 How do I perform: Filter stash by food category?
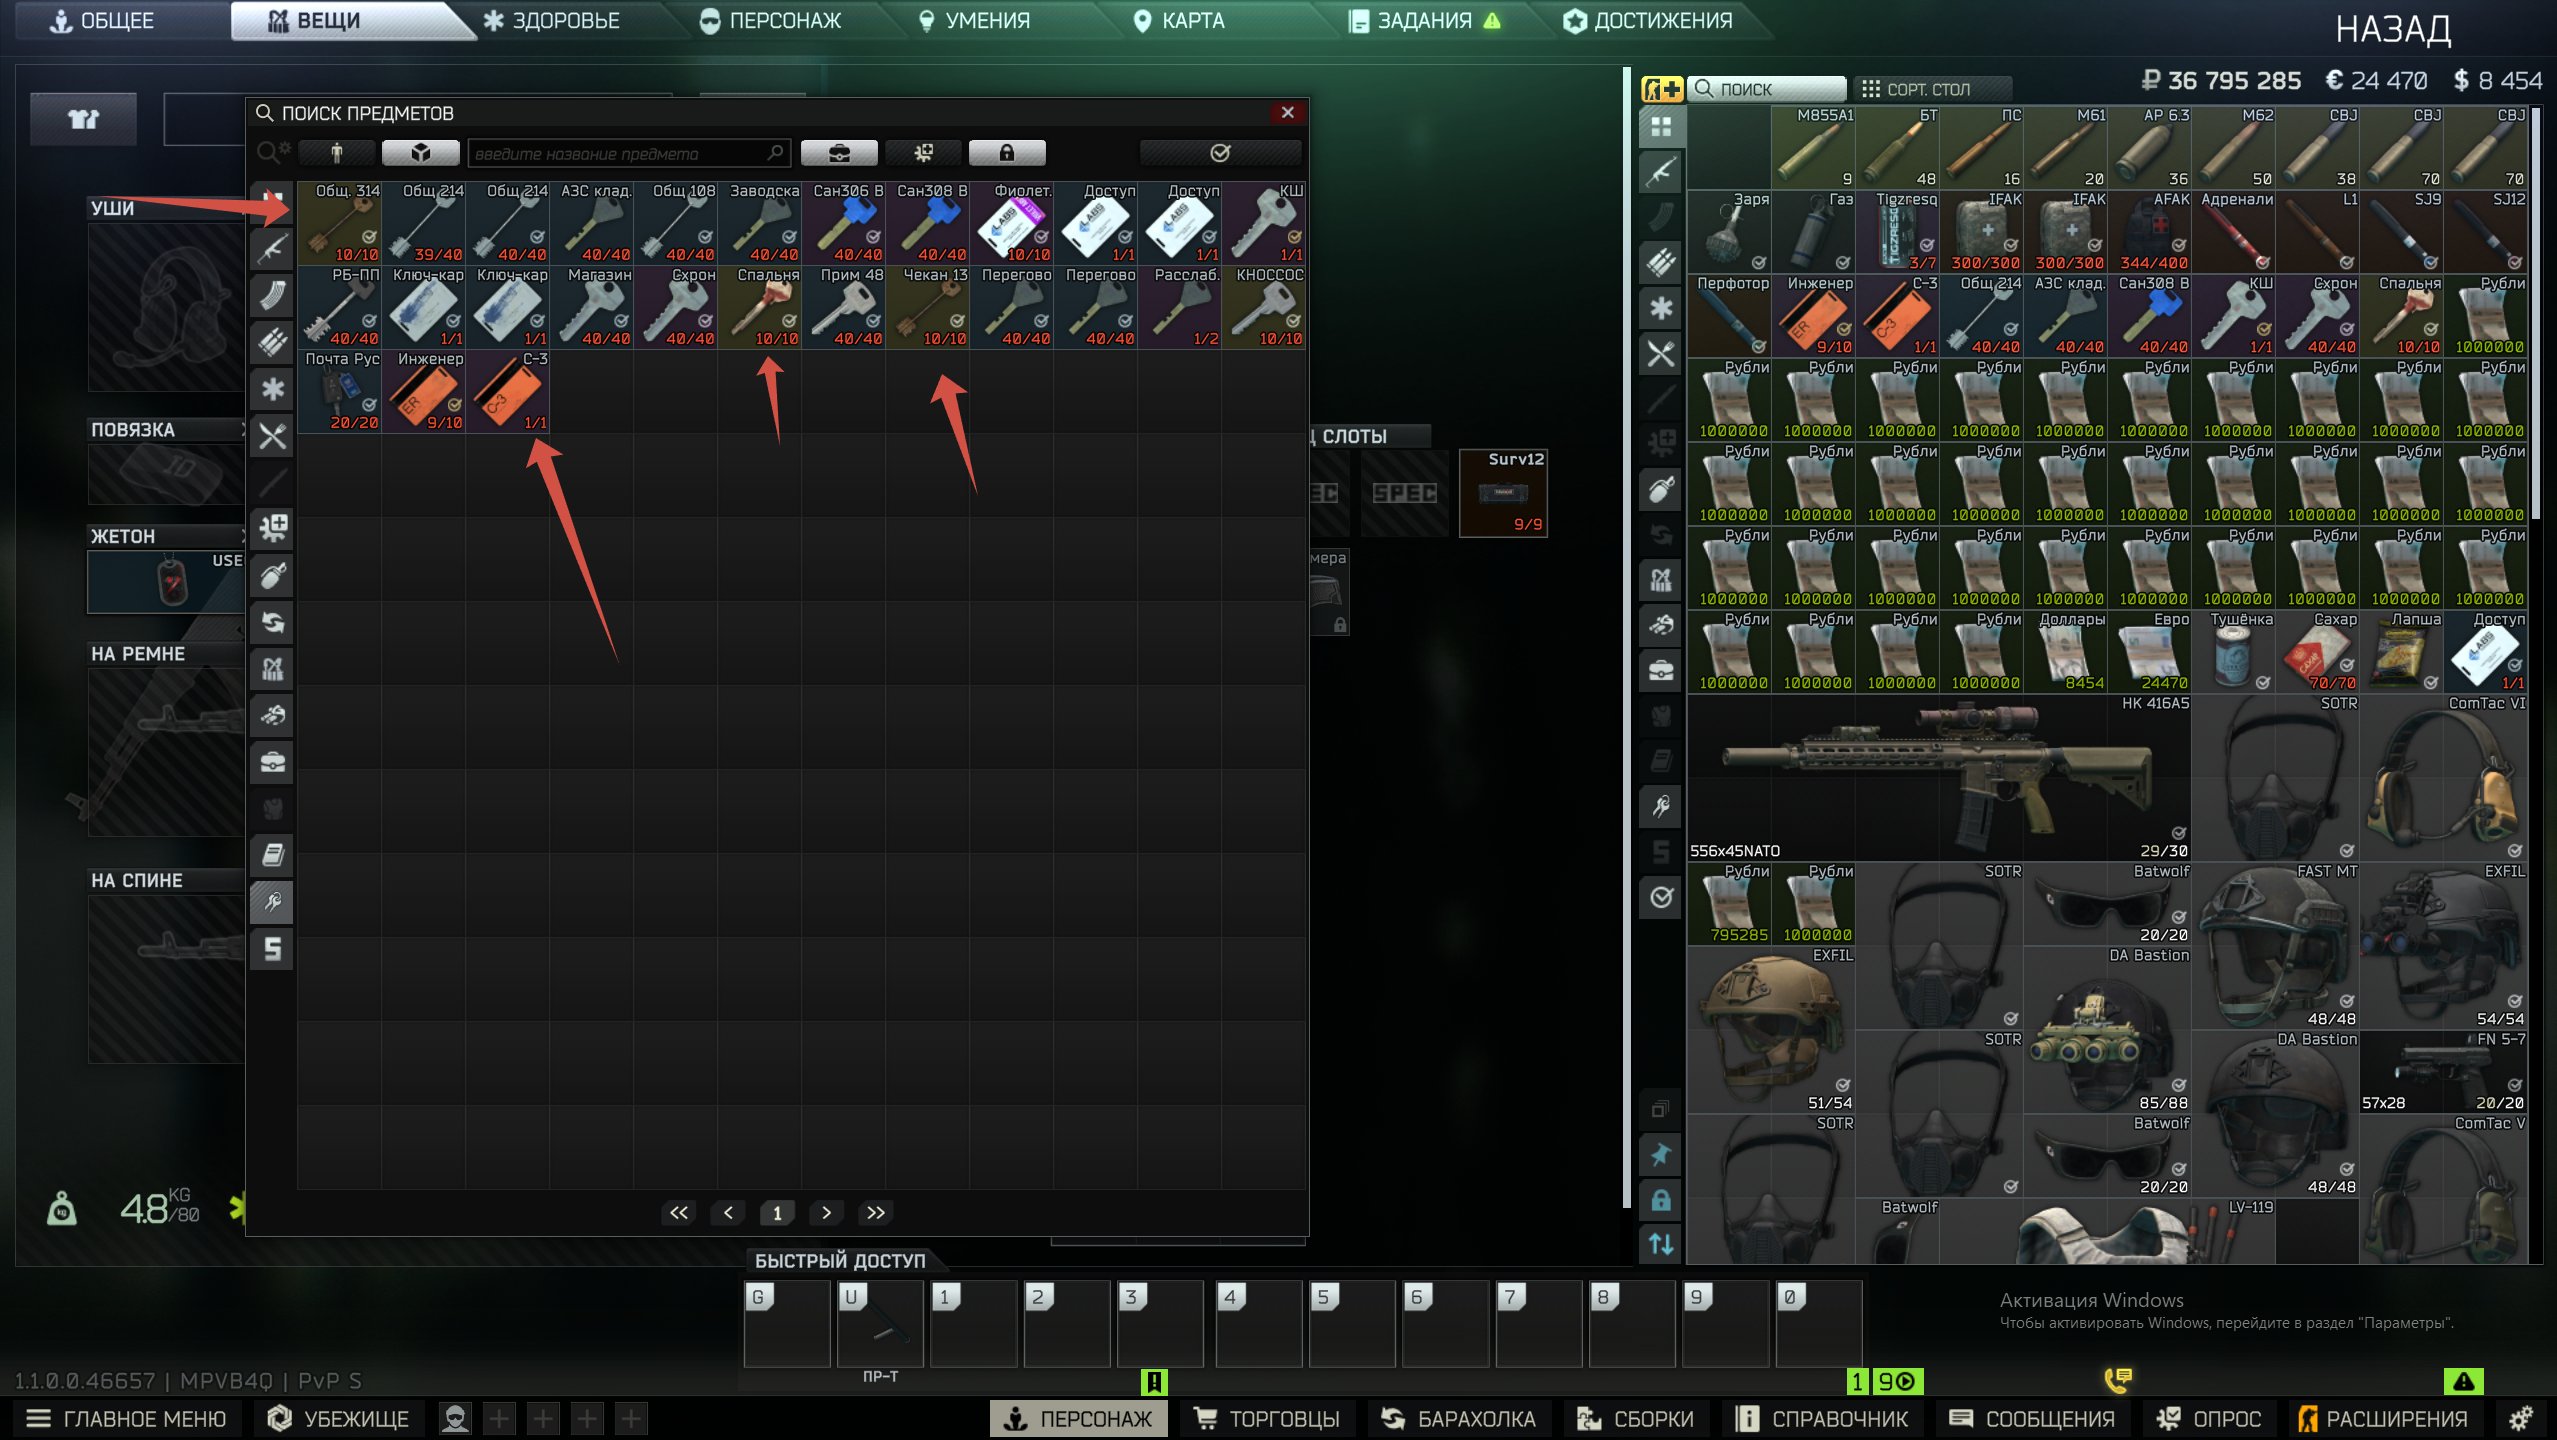tap(1661, 353)
